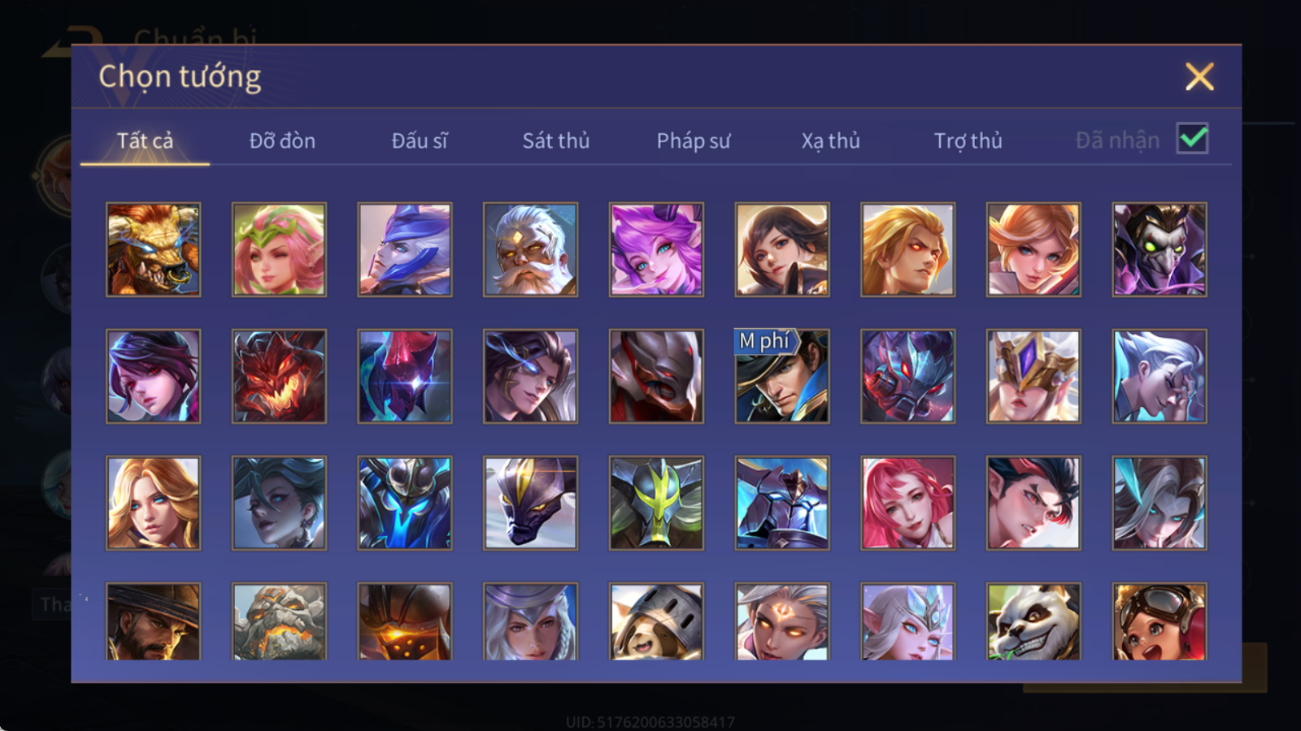Select the purple-haired girl with horns
The height and width of the screenshot is (731, 1301).
656,249
